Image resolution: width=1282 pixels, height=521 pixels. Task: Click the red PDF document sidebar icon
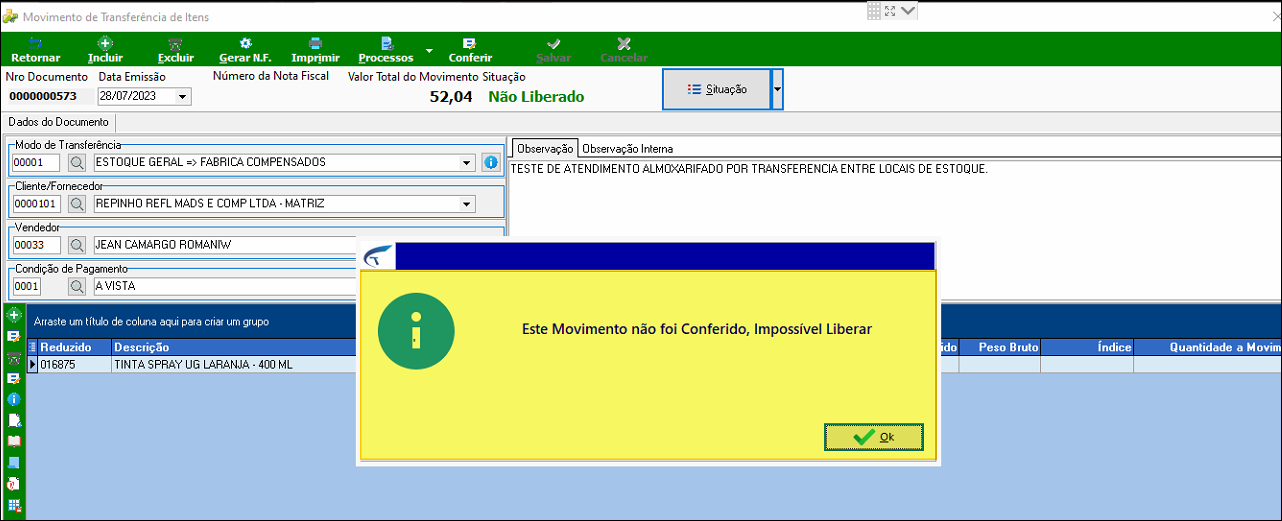pos(14,483)
